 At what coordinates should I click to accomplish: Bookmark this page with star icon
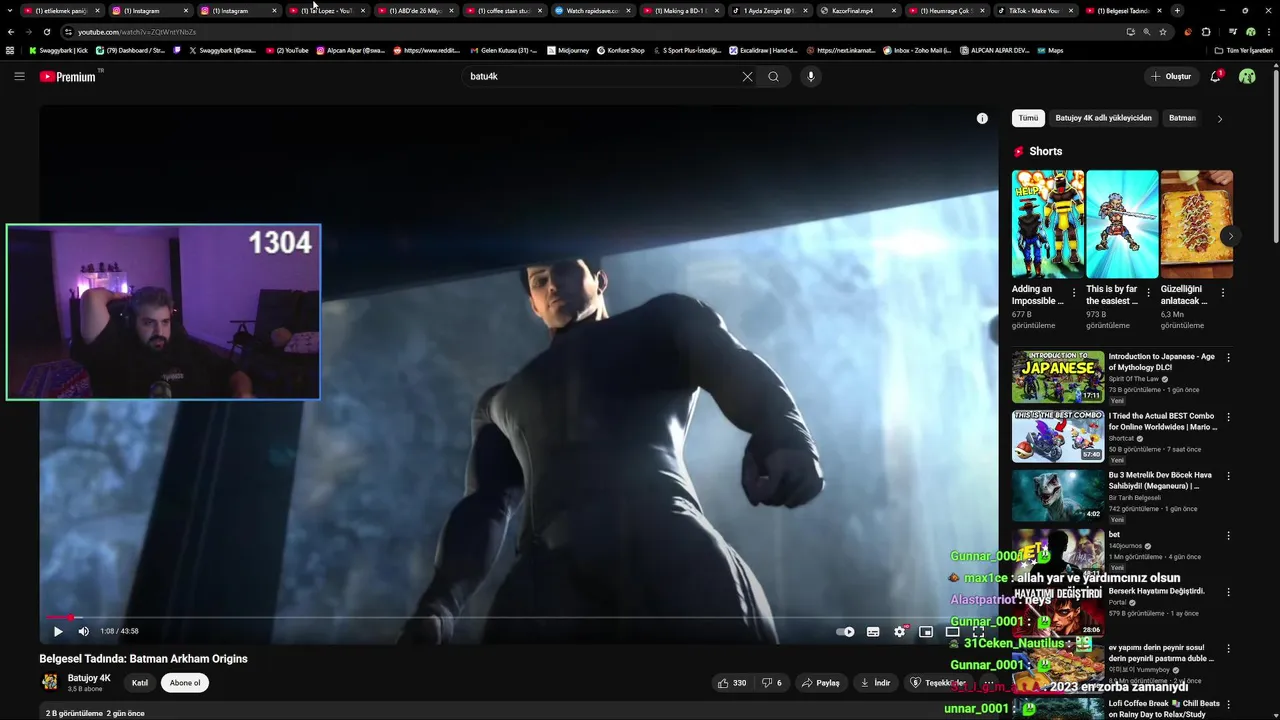click(1163, 32)
